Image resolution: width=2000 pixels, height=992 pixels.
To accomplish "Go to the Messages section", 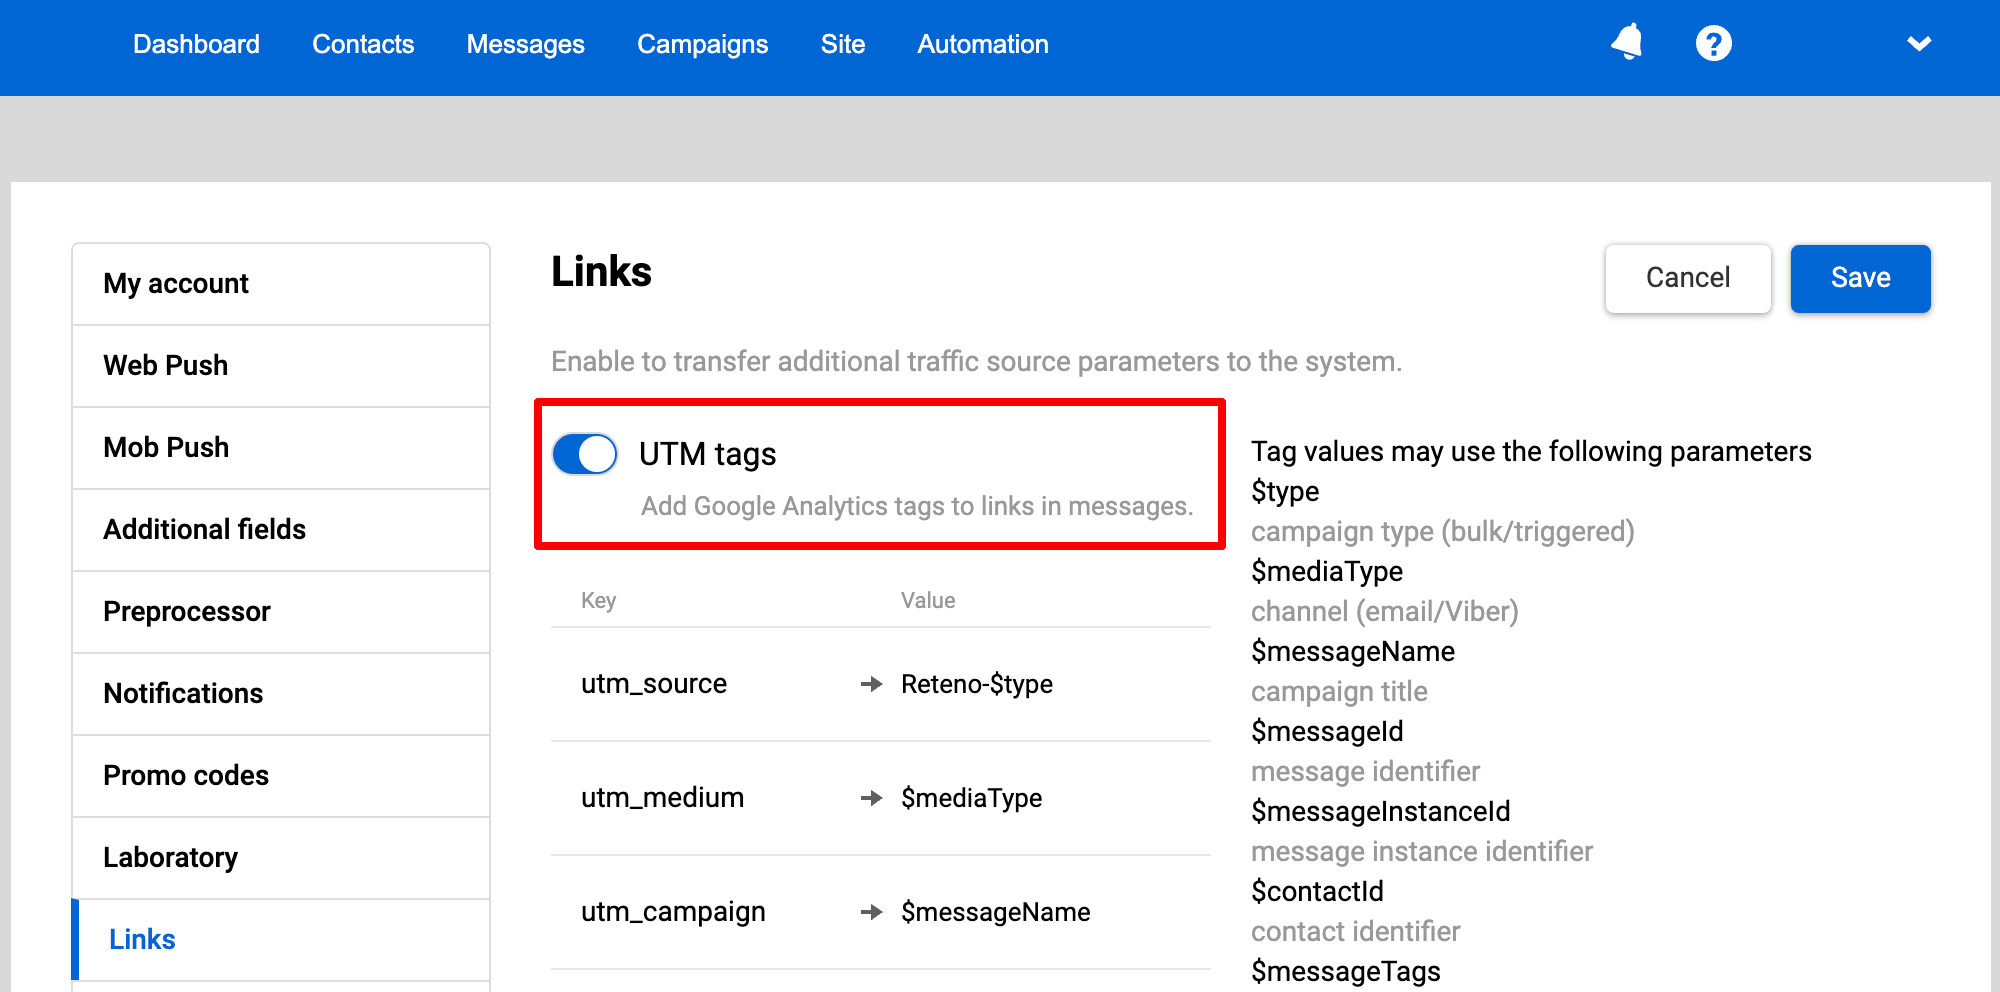I will [525, 44].
